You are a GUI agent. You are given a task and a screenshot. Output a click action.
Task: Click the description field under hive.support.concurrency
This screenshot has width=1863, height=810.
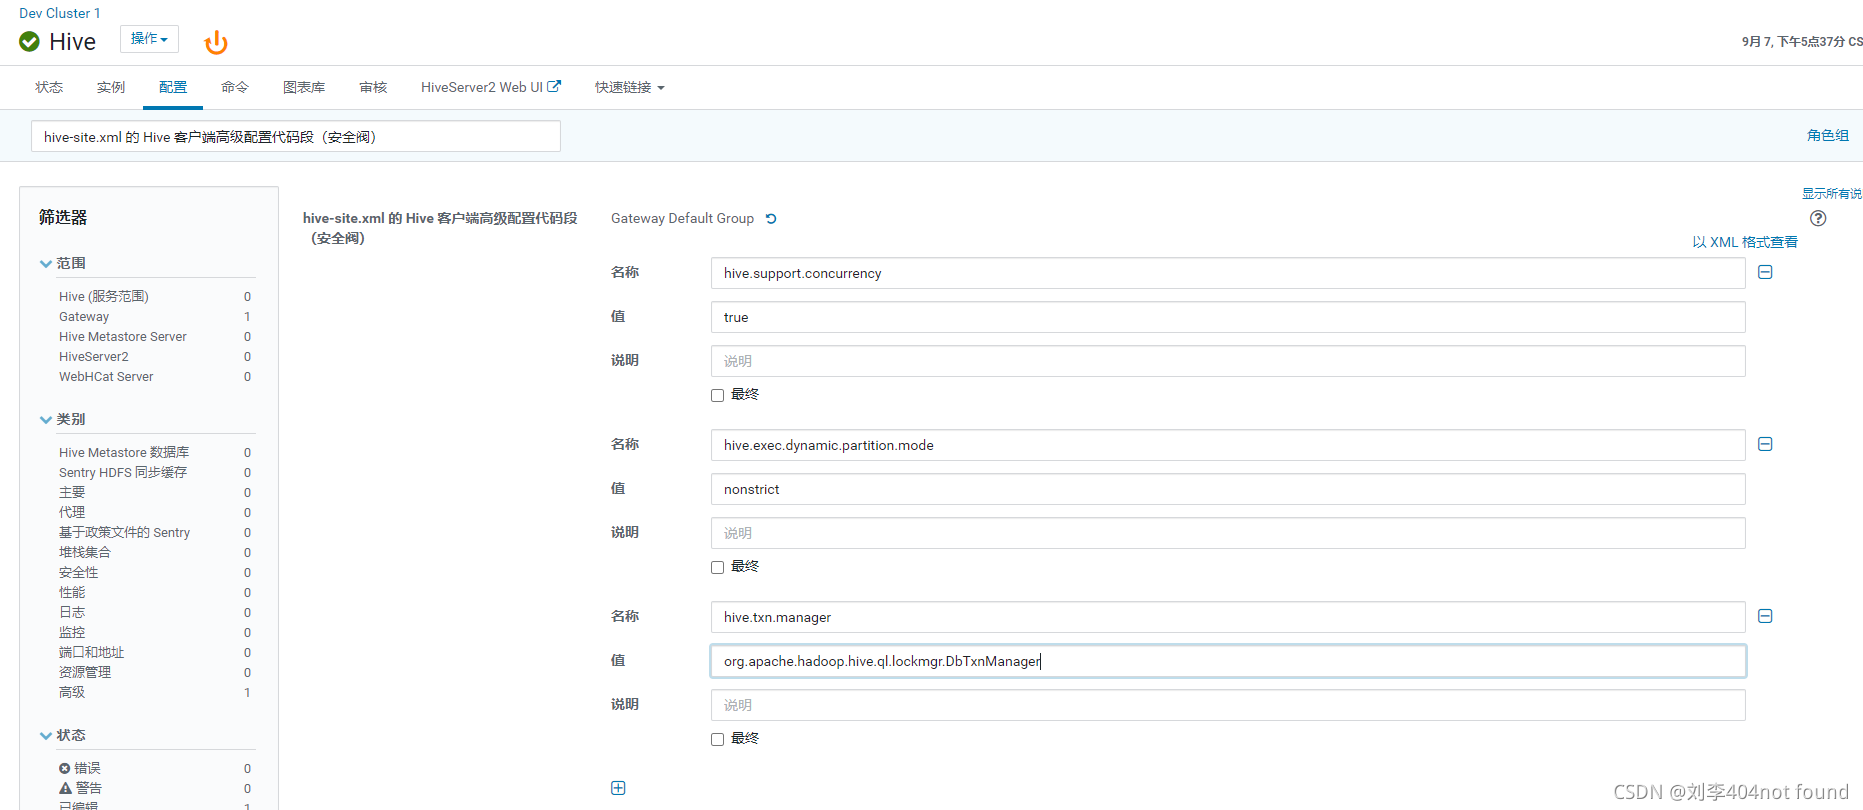(x=1228, y=361)
